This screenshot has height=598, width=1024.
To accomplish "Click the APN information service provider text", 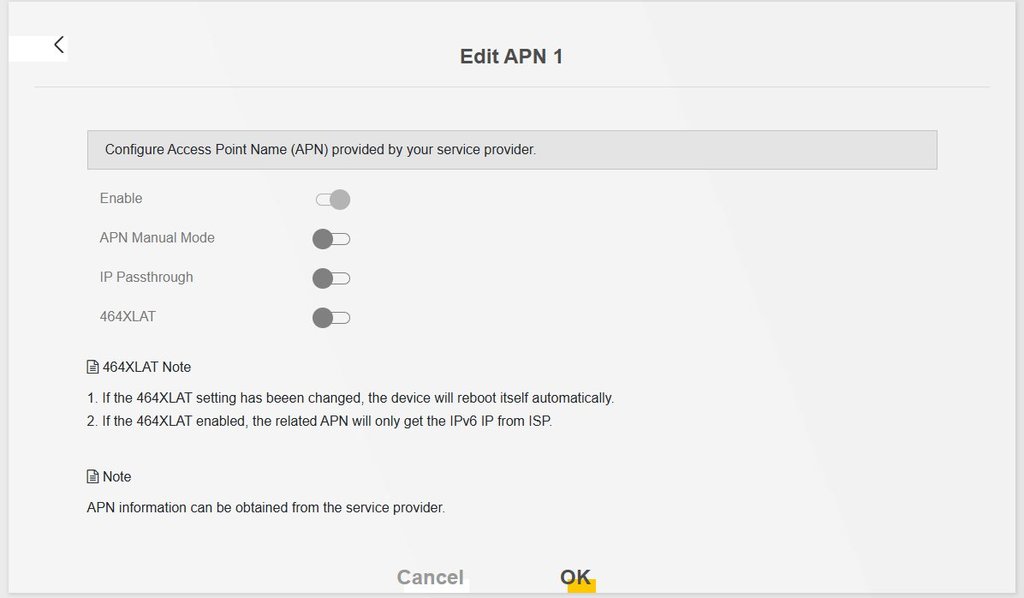I will [265, 508].
